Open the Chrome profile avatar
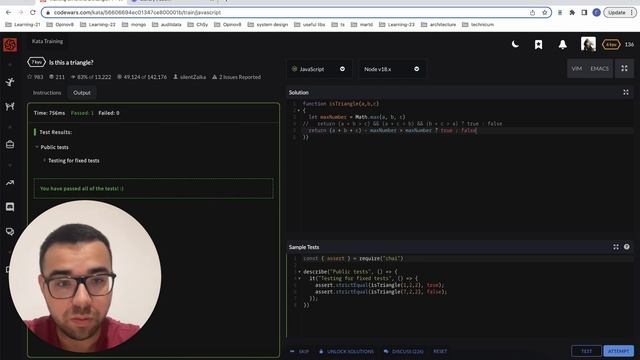Viewport: 640px width, 360px height. [596, 13]
